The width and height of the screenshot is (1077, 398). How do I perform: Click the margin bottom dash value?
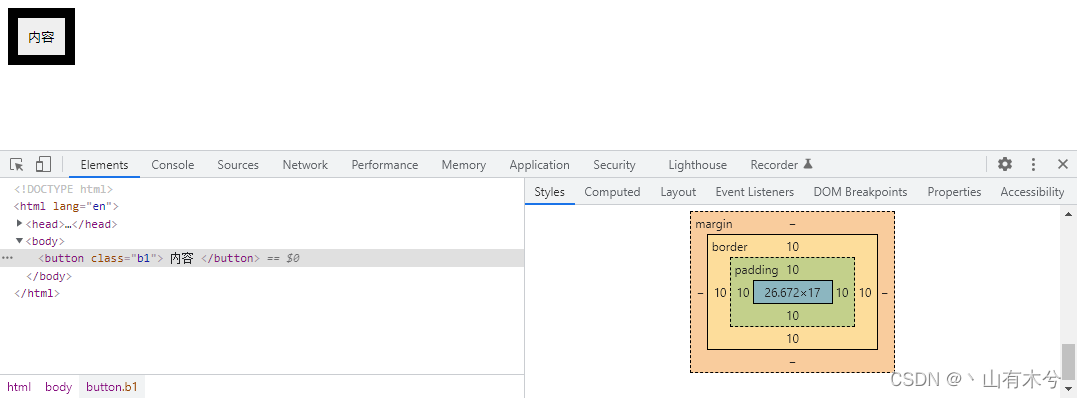pos(793,362)
